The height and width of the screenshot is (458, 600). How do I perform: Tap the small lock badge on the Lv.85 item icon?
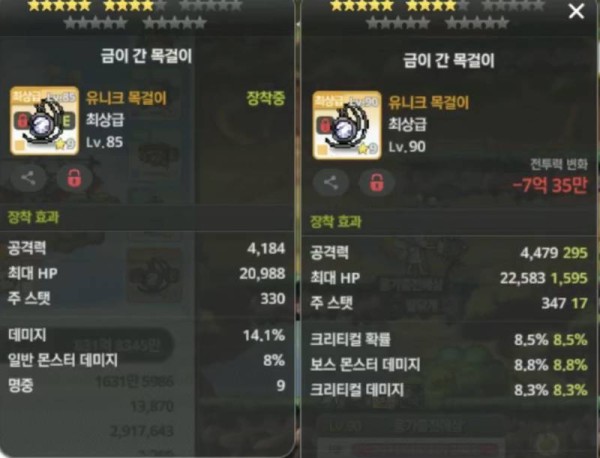[22, 121]
